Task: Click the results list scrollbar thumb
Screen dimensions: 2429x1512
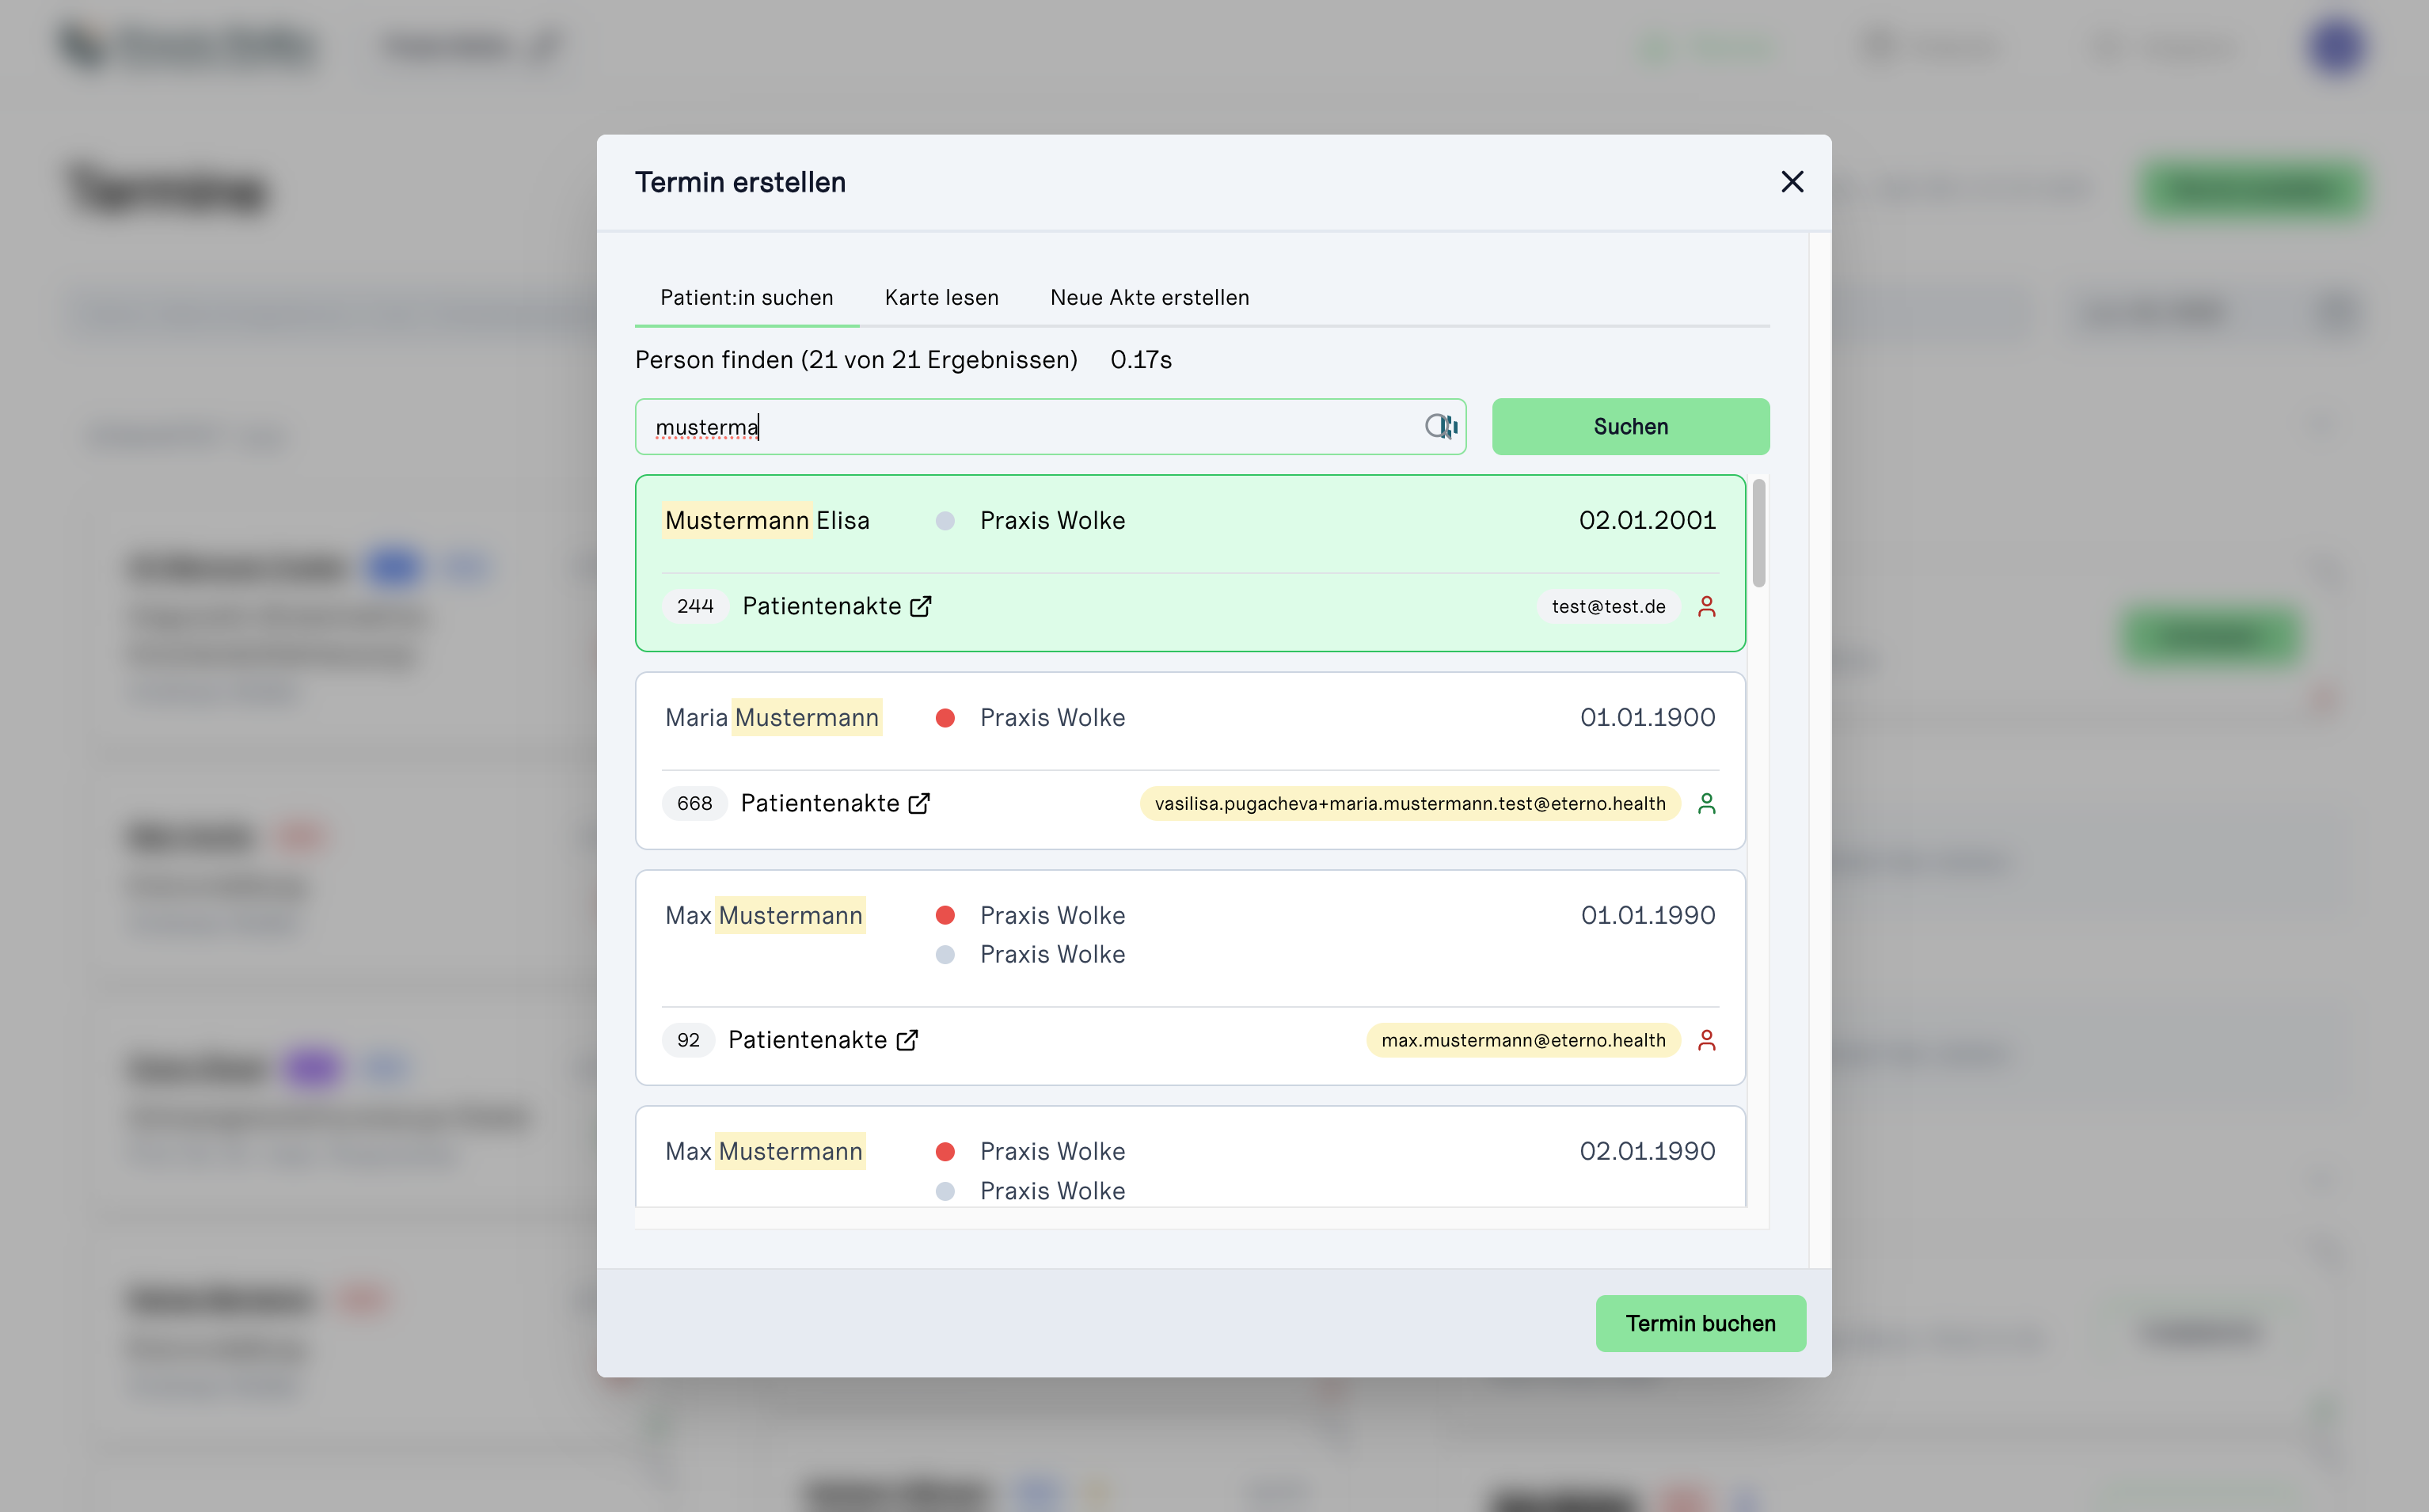Action: [1759, 533]
